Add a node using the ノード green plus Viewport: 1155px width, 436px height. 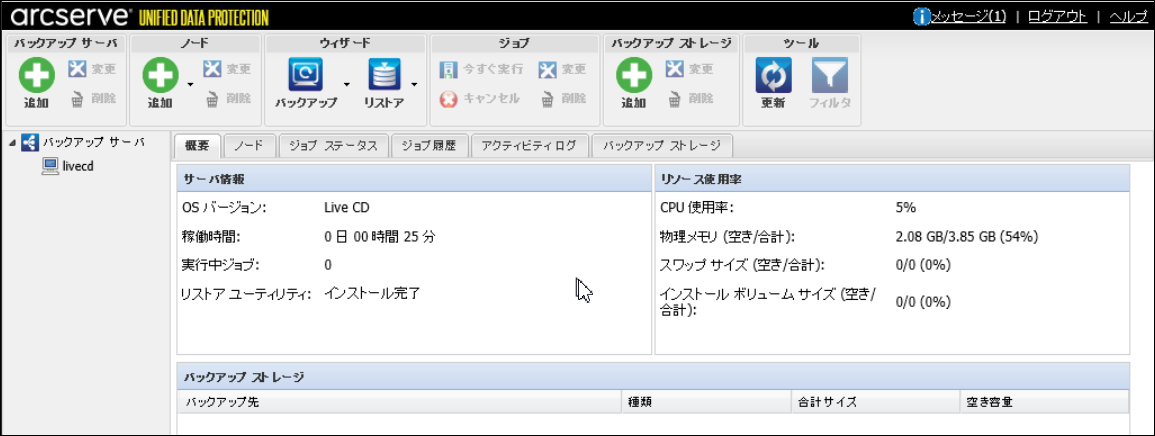coord(160,76)
